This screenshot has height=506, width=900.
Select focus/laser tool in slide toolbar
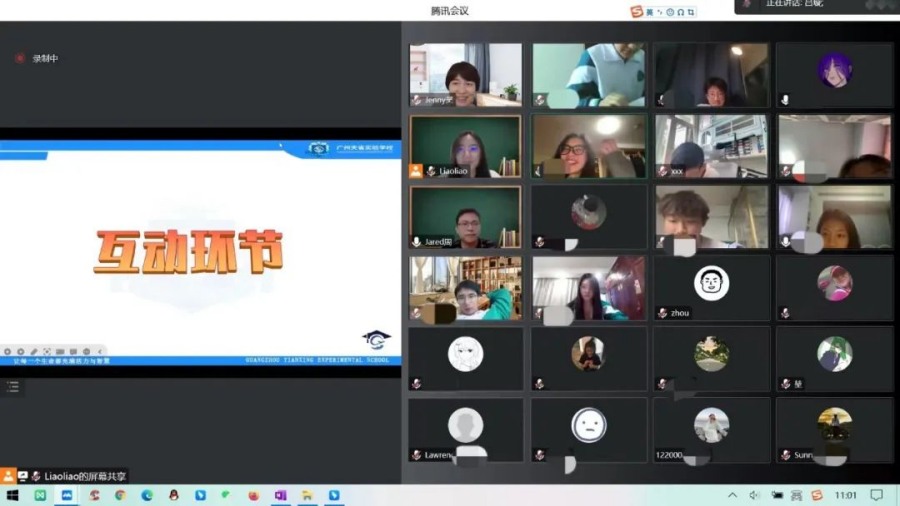point(47,351)
